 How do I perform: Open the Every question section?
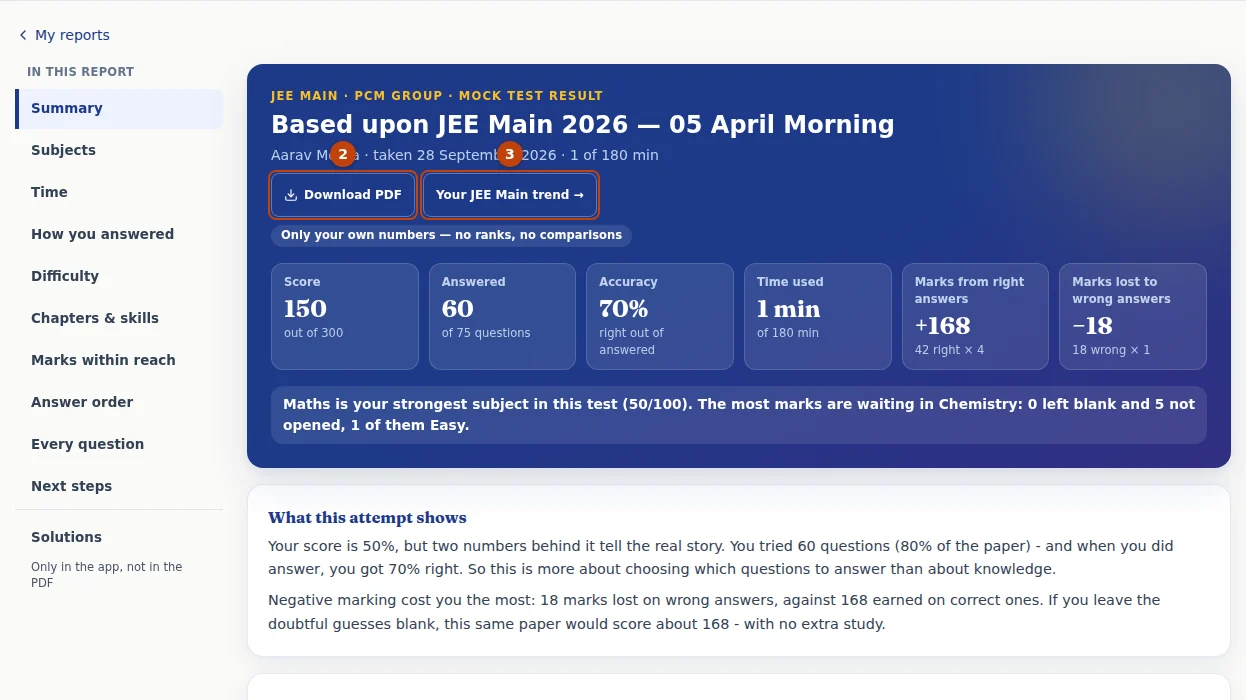pos(119,444)
